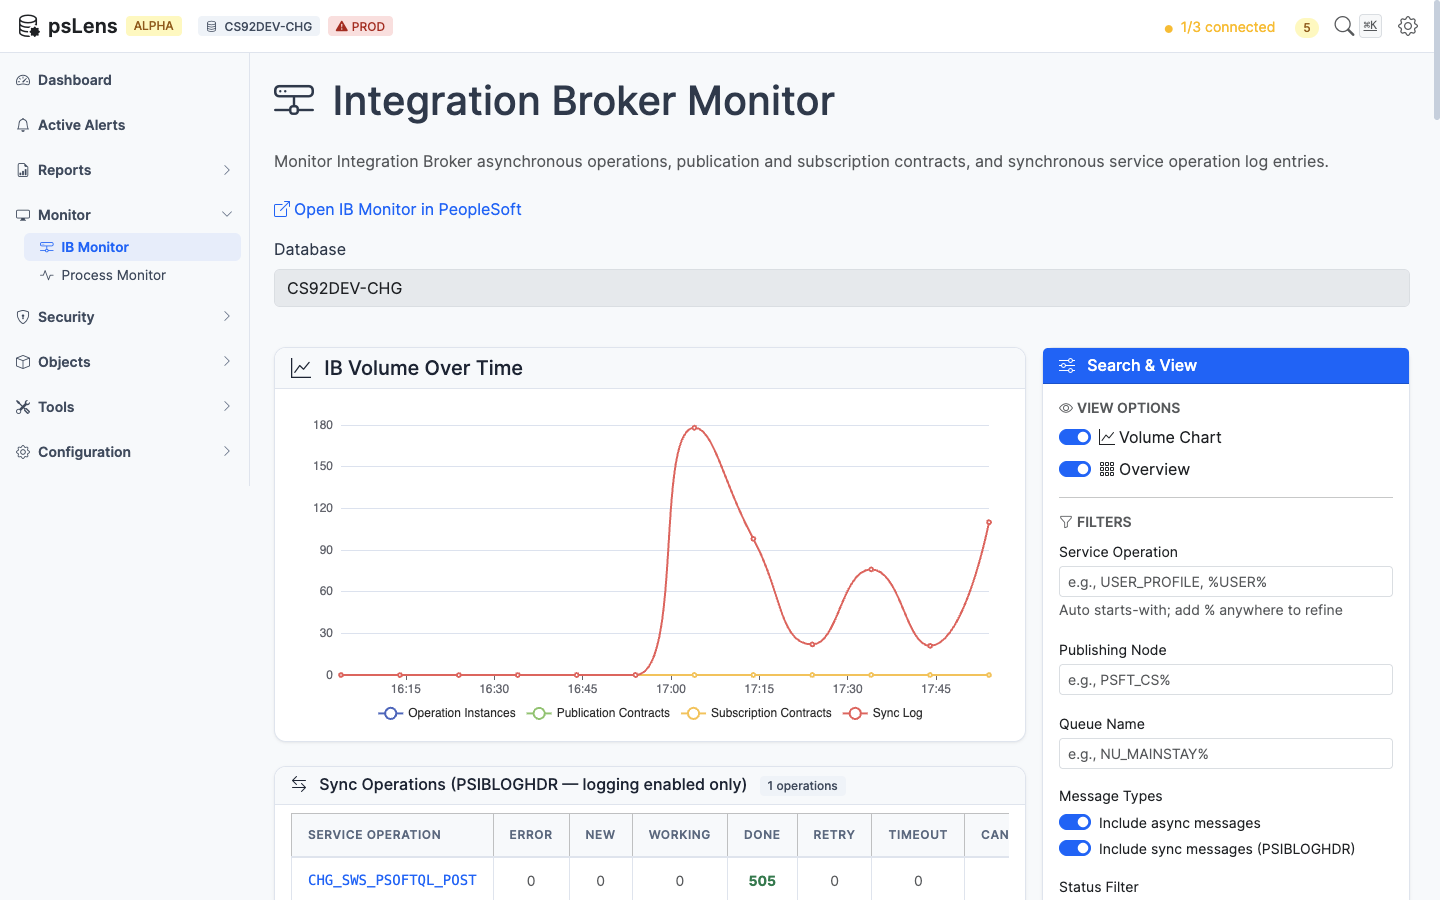Screen dimensions: 1440x900
Task: Open the search magnifier icon
Action: tap(1344, 26)
